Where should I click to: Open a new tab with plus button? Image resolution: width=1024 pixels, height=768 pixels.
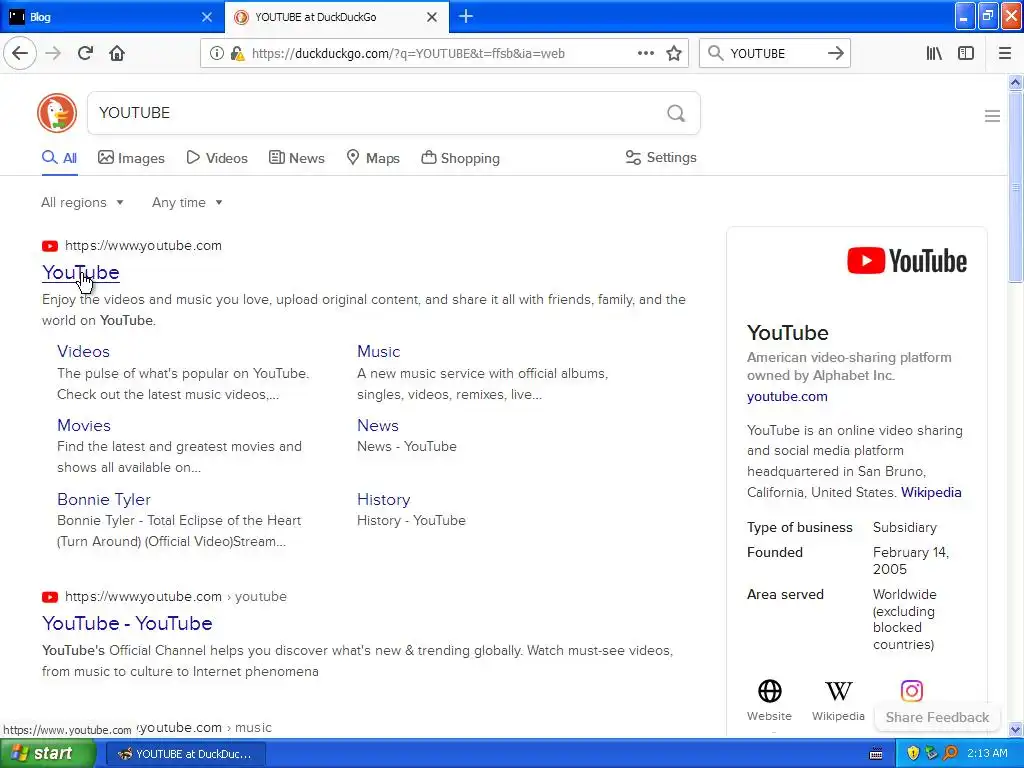click(x=466, y=17)
